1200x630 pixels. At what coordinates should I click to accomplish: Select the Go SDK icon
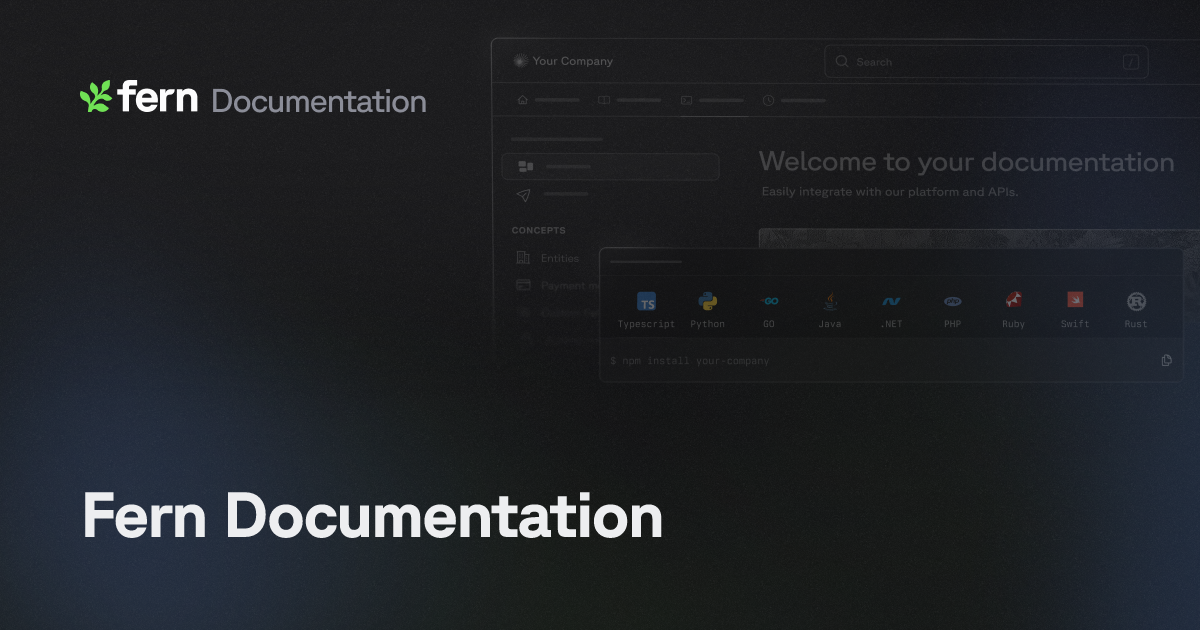coord(769,301)
